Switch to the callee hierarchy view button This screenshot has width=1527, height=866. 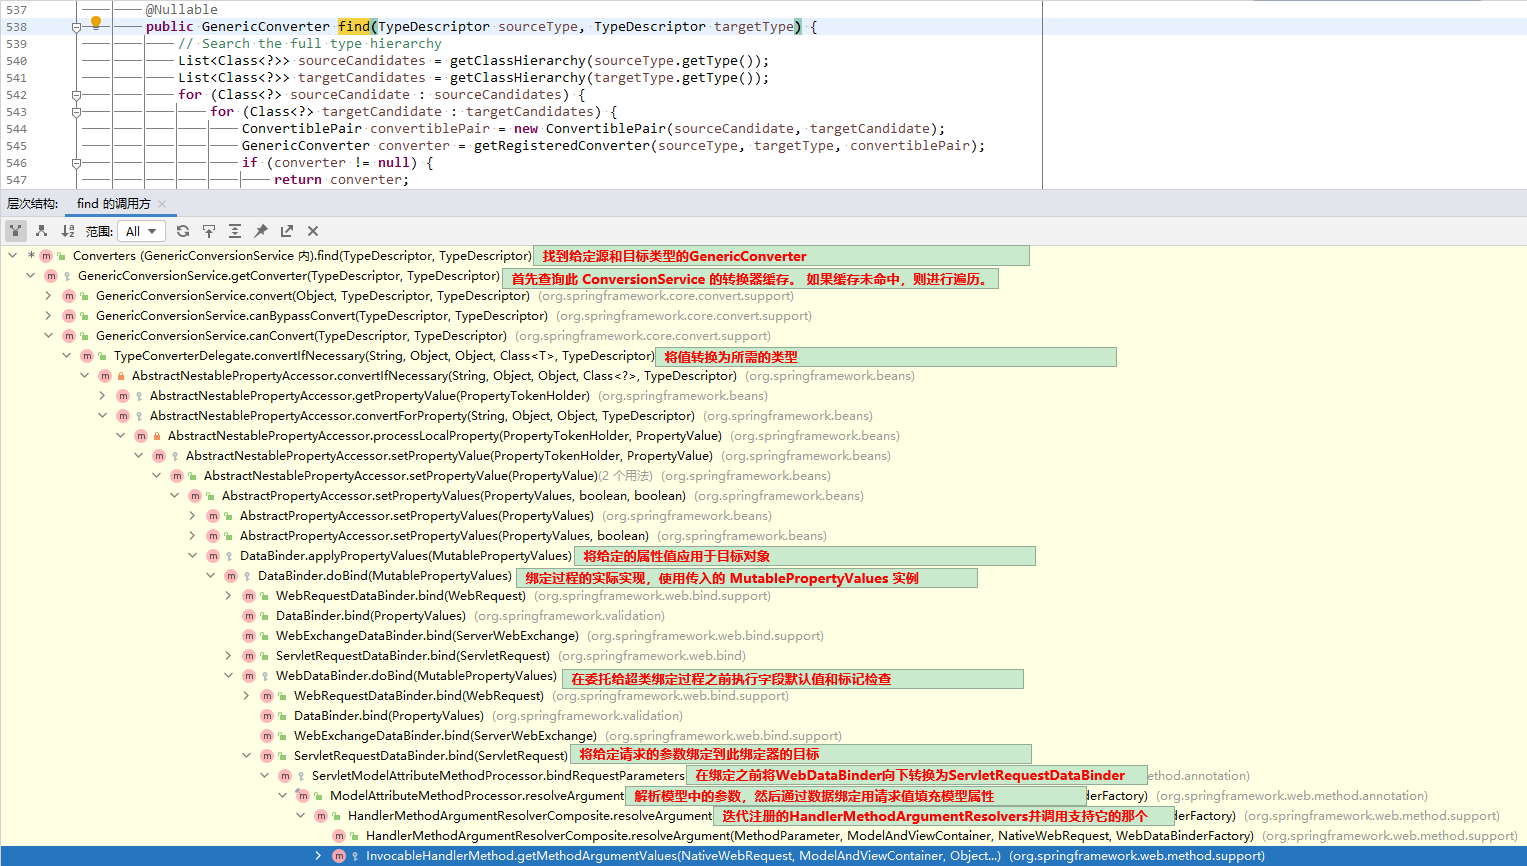click(x=42, y=231)
